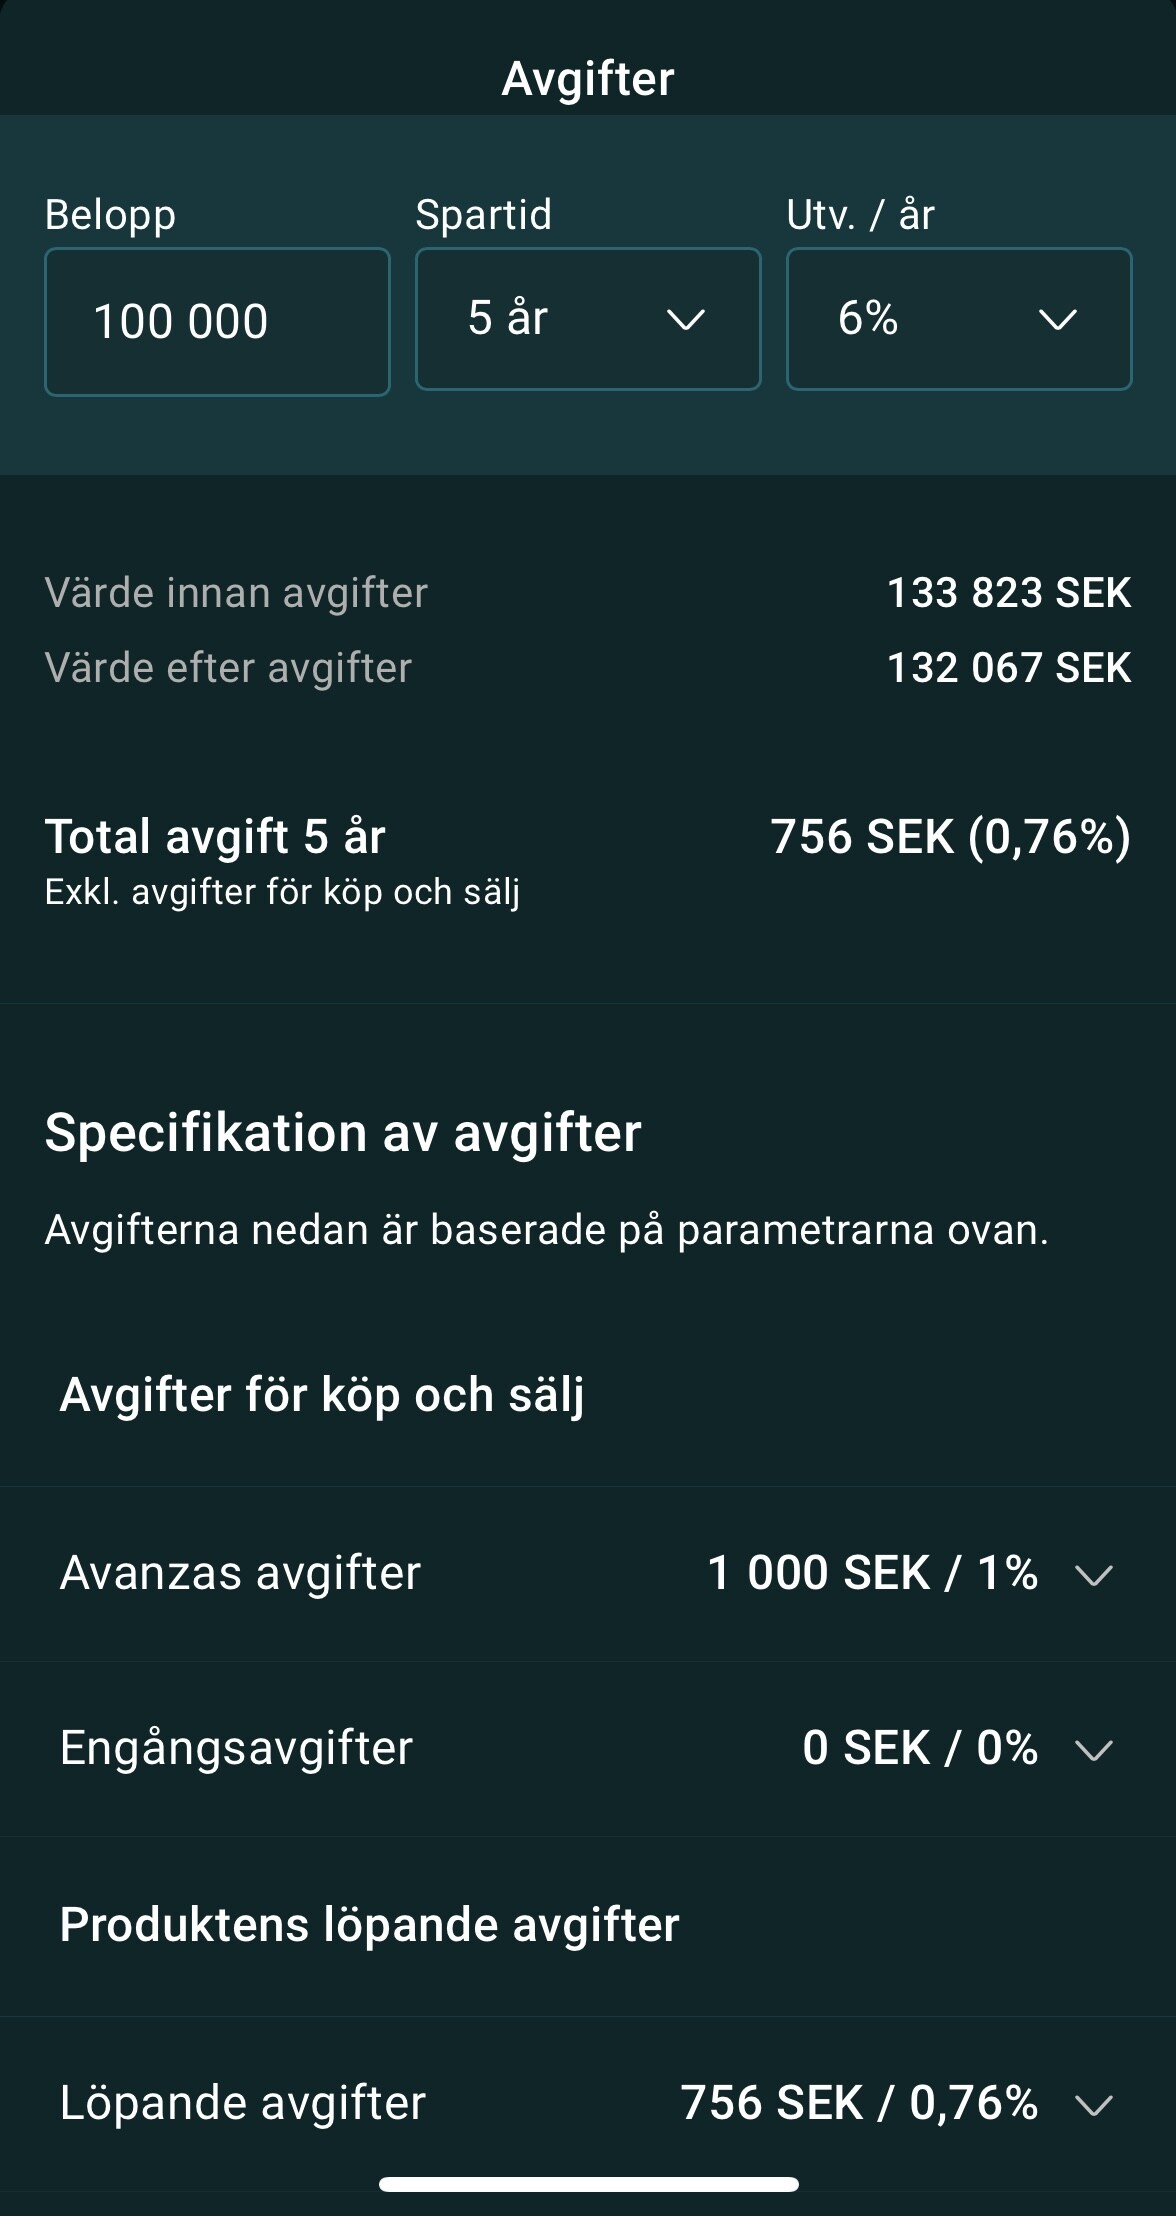1176x2216 pixels.
Task: Open the Spartid dropdown showing 5 år
Action: (587, 319)
